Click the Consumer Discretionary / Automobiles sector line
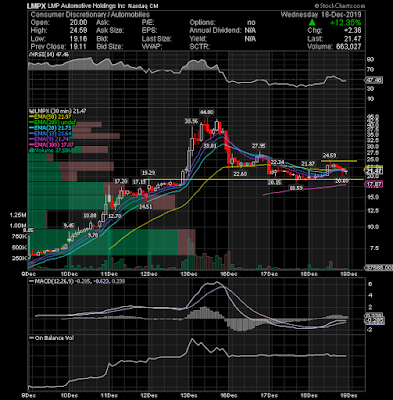 click(90, 15)
